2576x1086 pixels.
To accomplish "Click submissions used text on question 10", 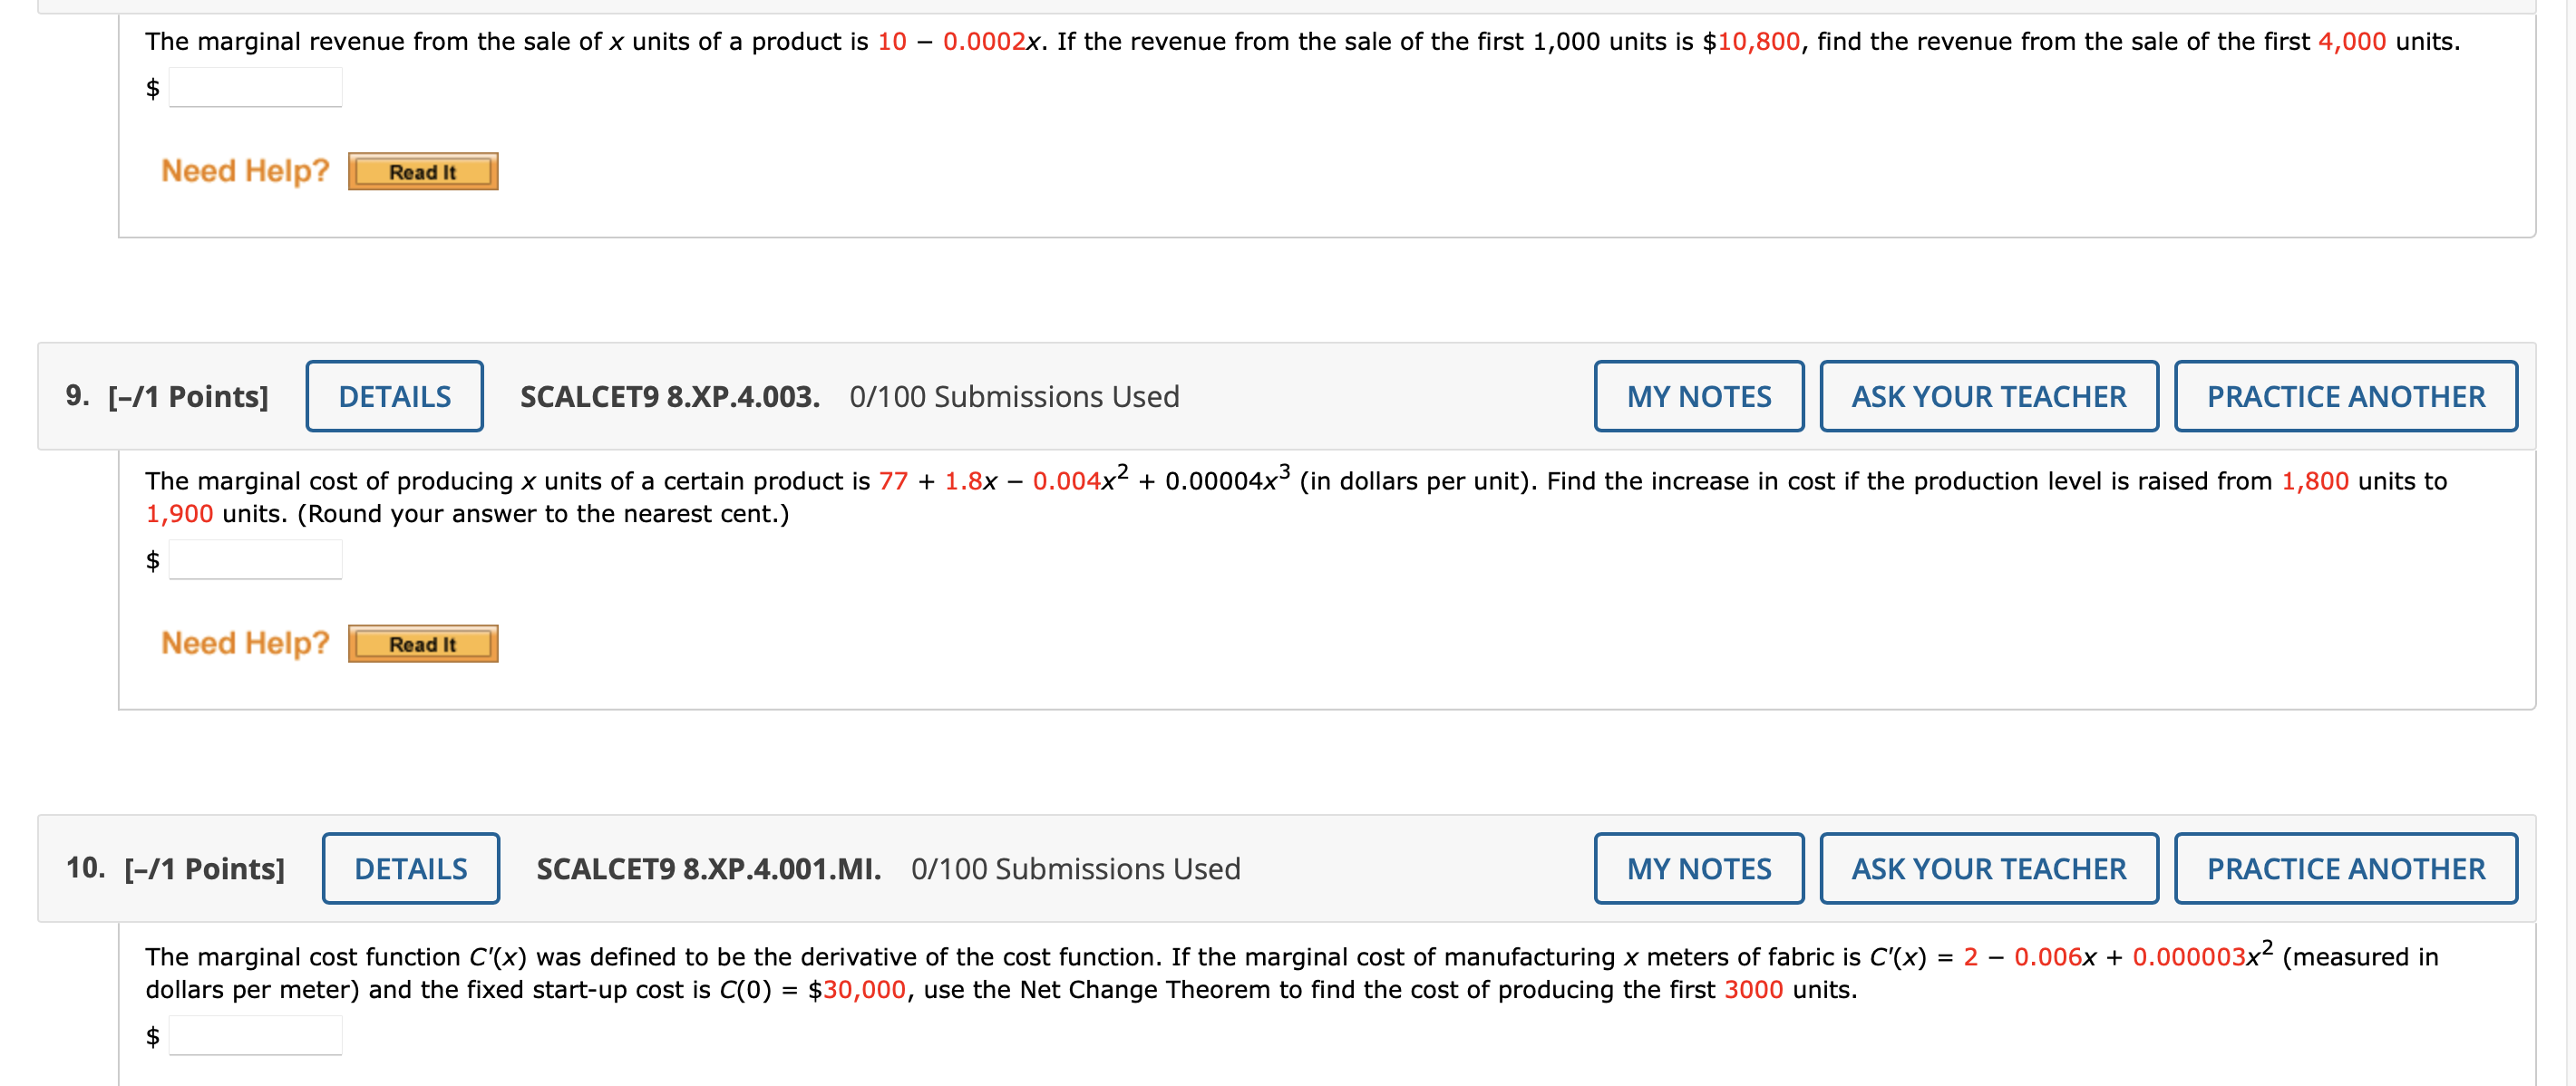I will pyautogui.click(x=1075, y=869).
